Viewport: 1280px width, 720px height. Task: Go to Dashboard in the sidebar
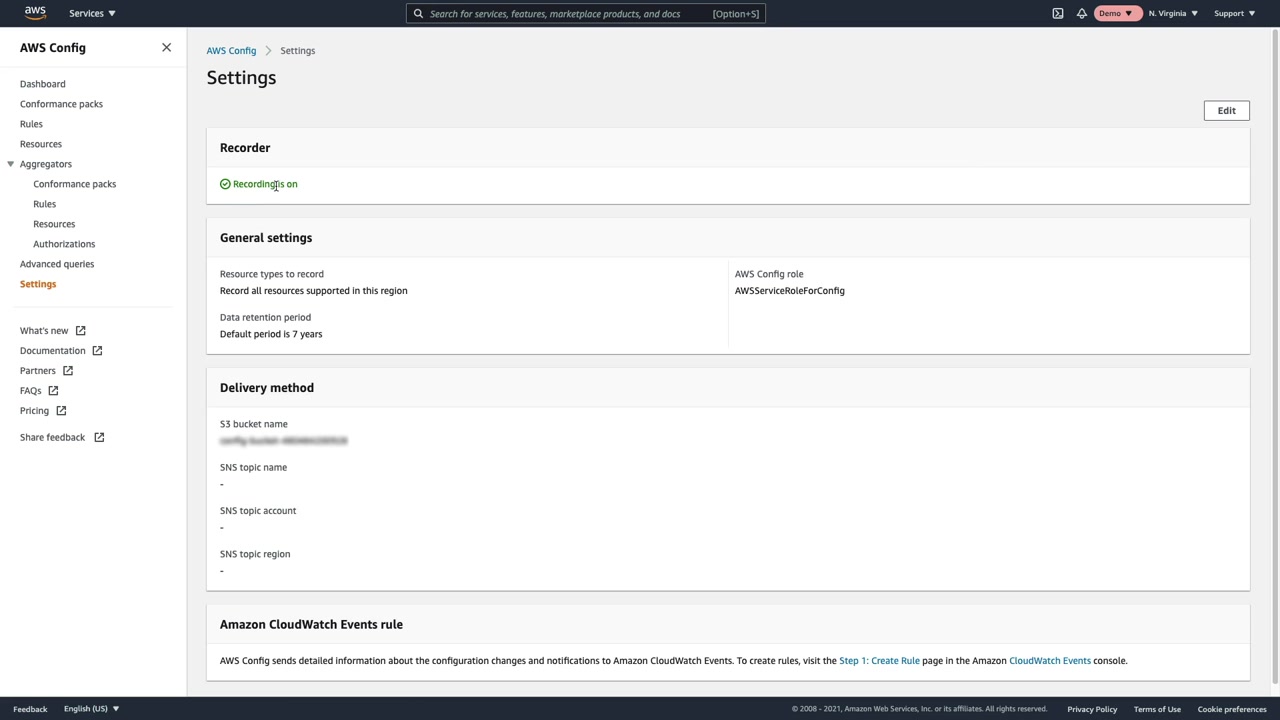coord(43,84)
